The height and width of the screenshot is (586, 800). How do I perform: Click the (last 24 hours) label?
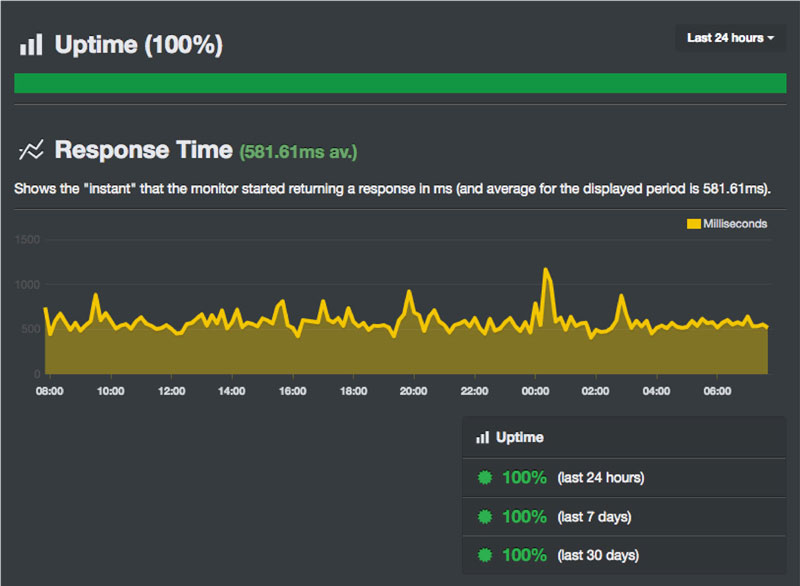(x=601, y=478)
